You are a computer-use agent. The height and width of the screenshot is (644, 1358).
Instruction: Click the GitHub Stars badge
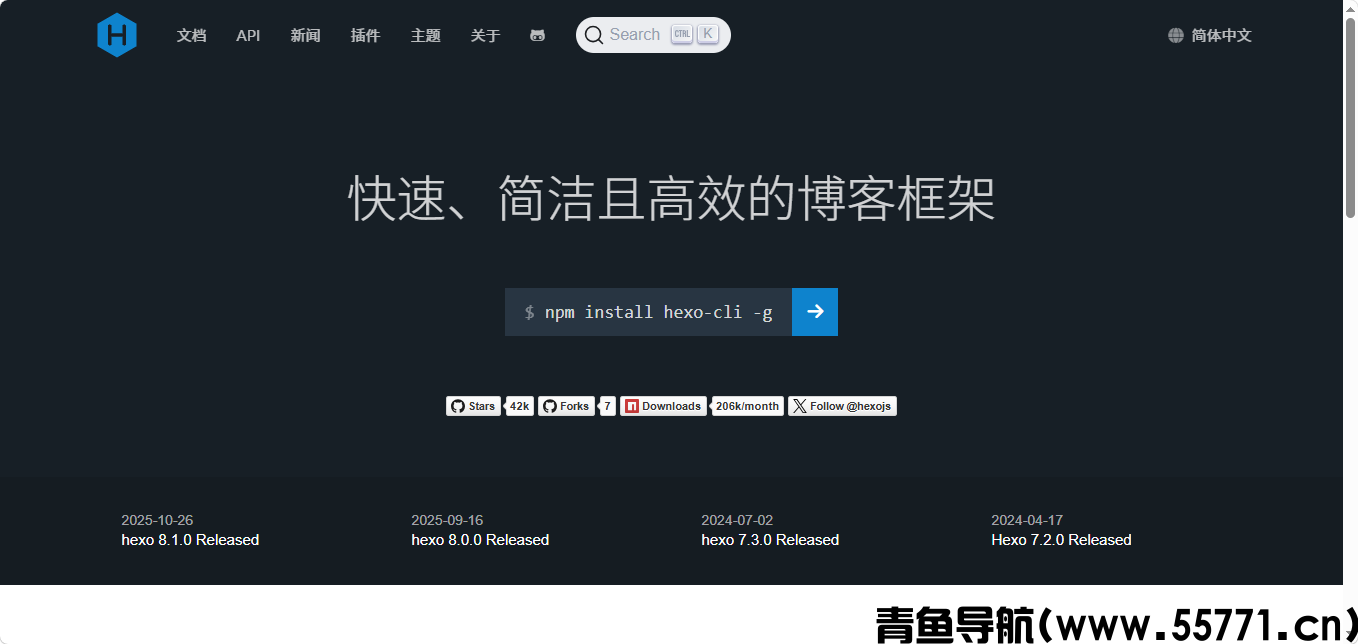(473, 406)
